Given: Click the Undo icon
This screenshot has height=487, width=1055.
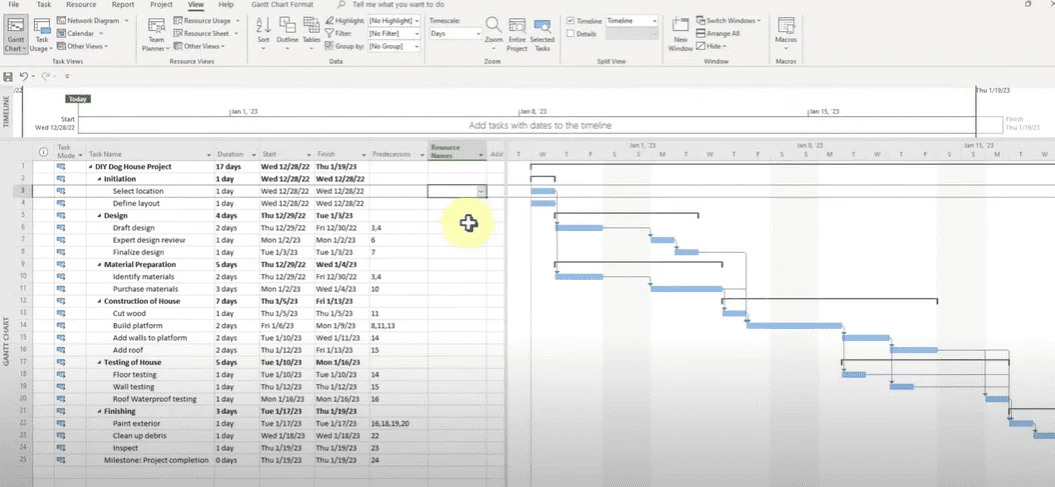Looking at the screenshot, I should click(24, 77).
